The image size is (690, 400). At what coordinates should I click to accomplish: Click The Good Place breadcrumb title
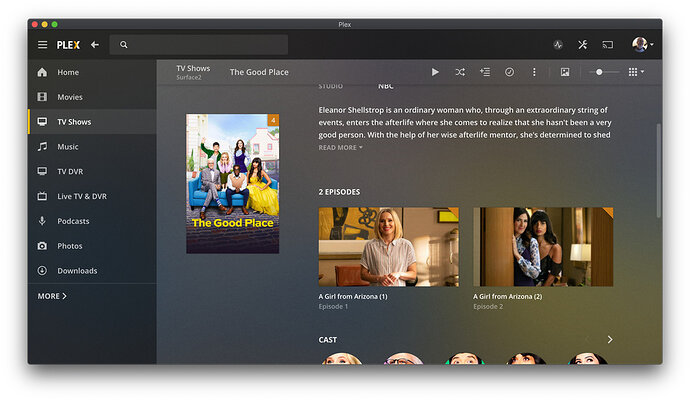[259, 72]
